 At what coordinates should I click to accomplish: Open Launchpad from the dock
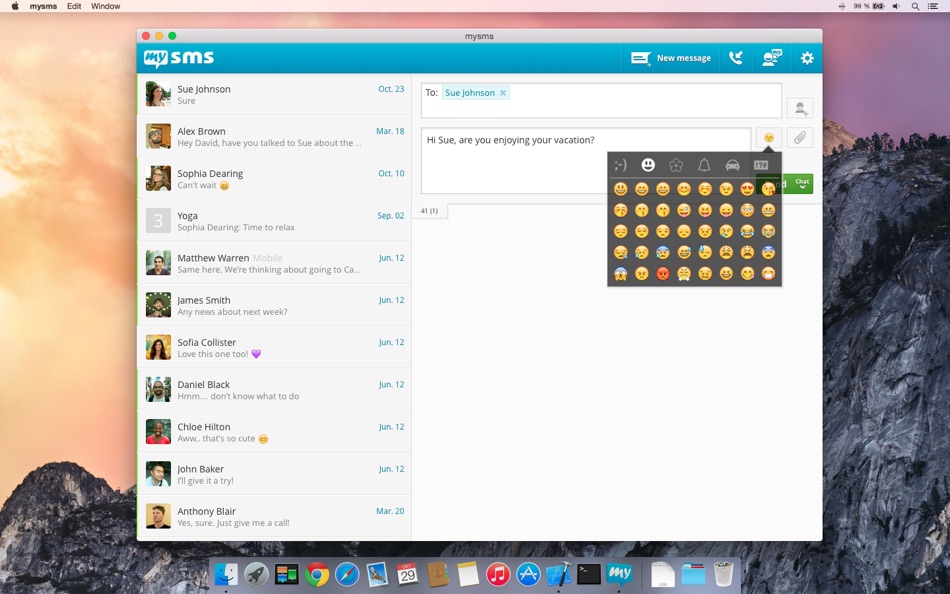pyautogui.click(x=256, y=574)
